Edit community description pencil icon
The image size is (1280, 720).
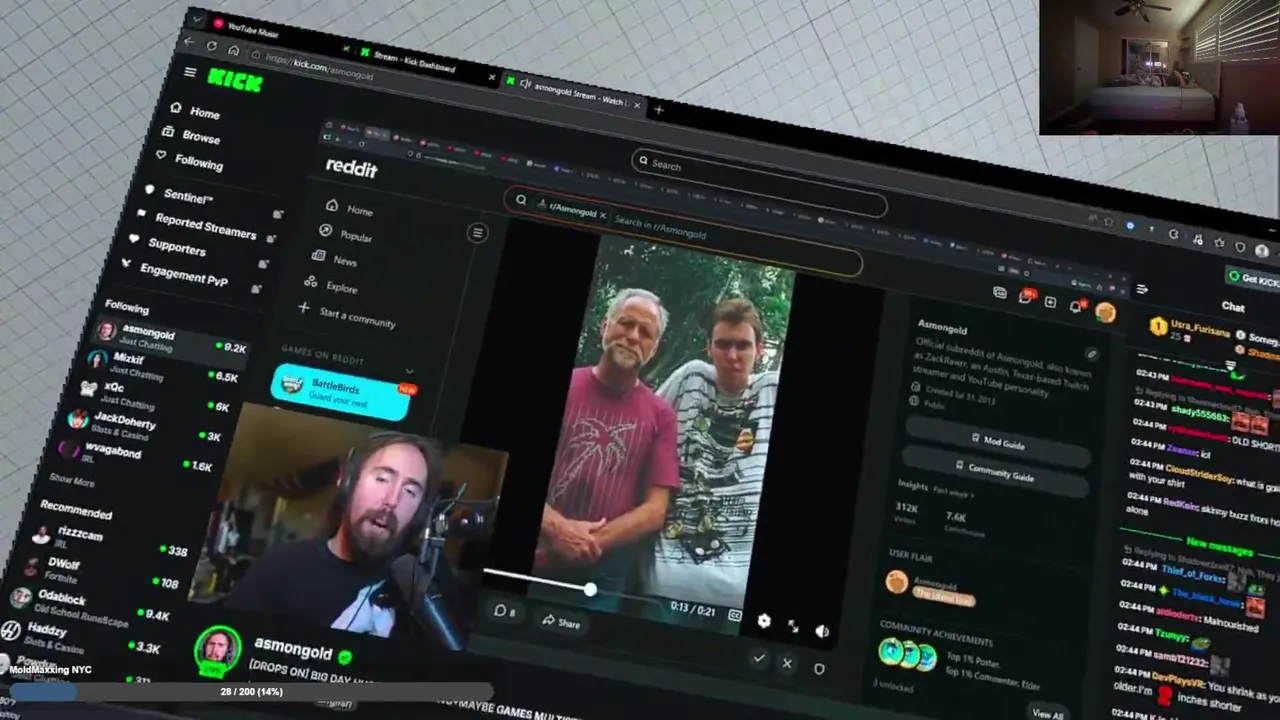[1091, 354]
